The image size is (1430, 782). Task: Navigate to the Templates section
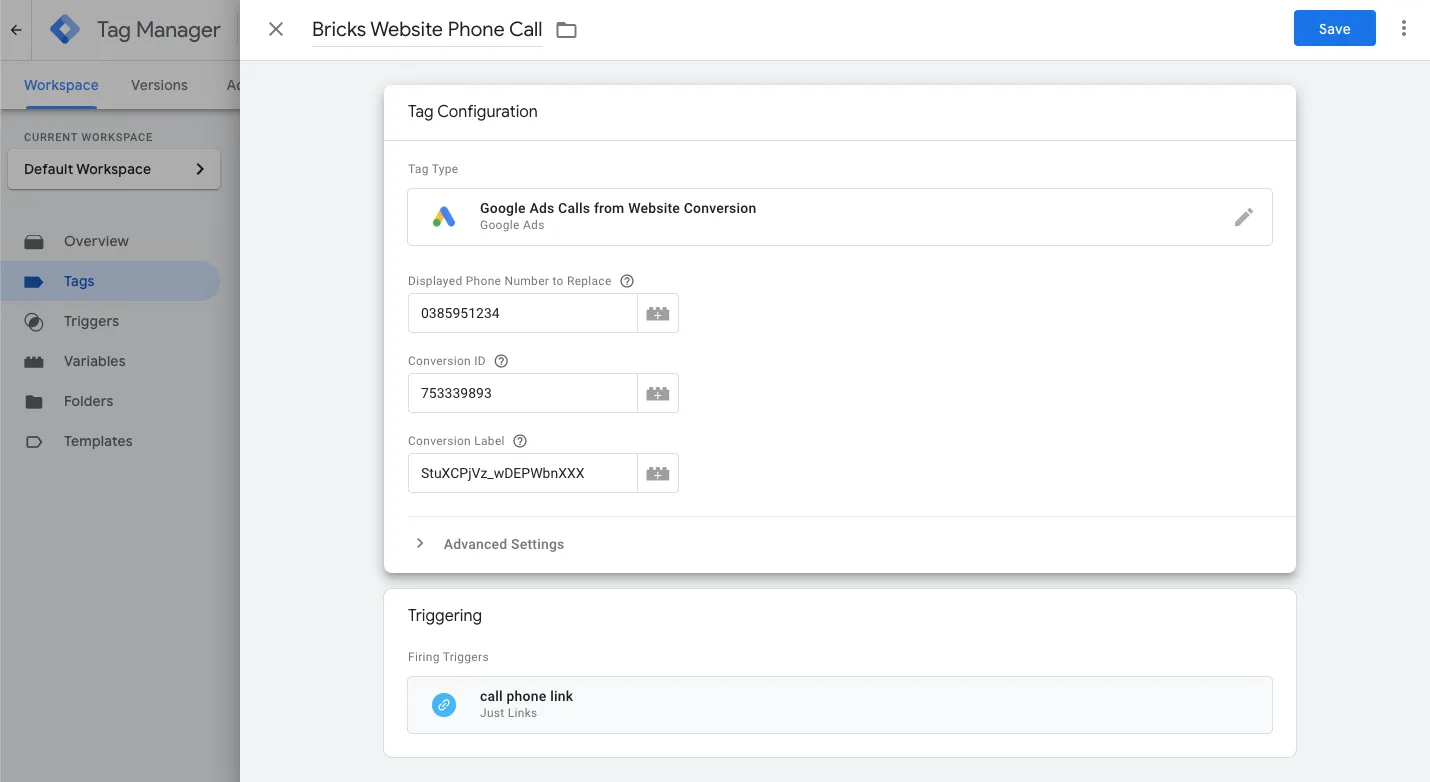point(98,441)
